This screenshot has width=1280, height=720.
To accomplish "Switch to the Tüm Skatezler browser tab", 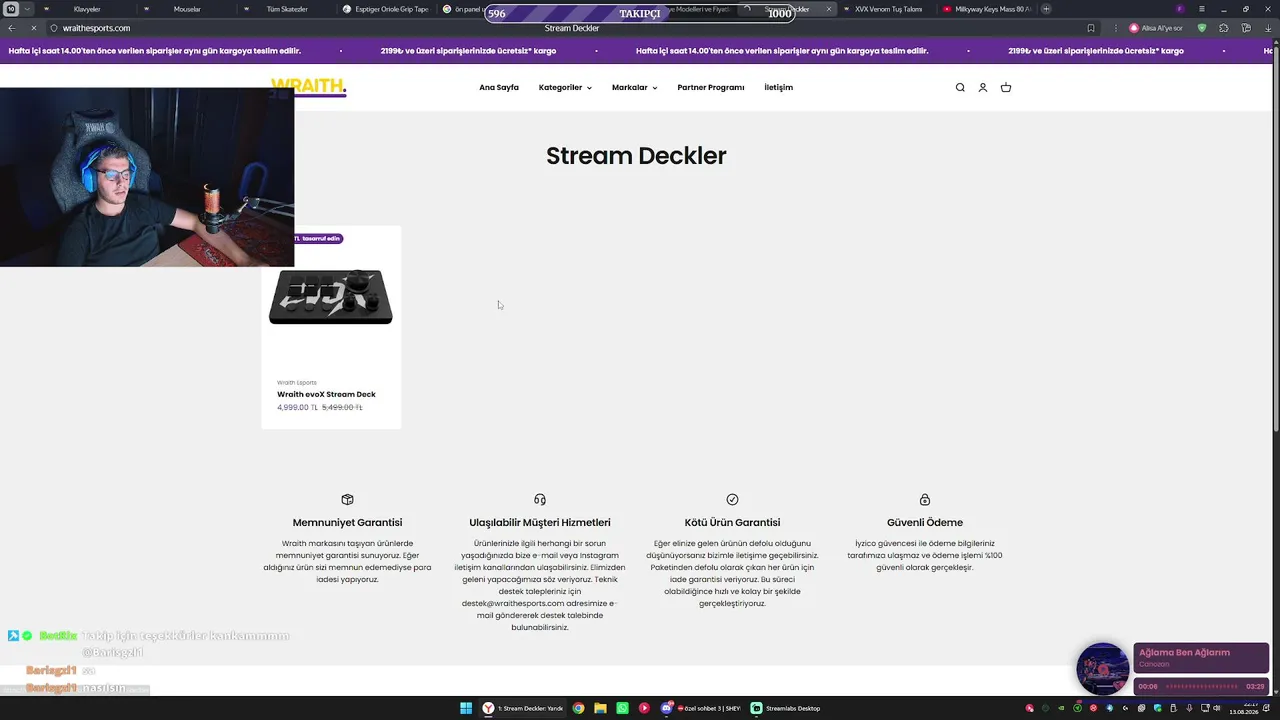I will click(286, 9).
